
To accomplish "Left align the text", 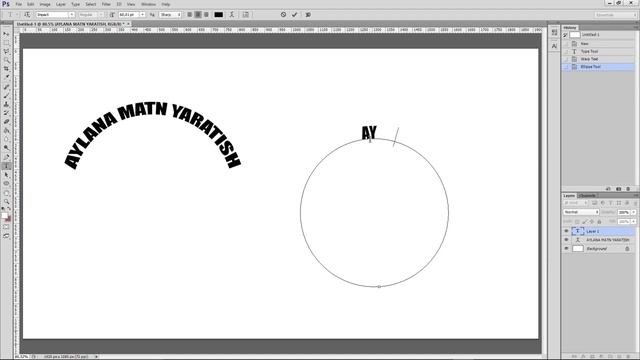I will (x=190, y=15).
